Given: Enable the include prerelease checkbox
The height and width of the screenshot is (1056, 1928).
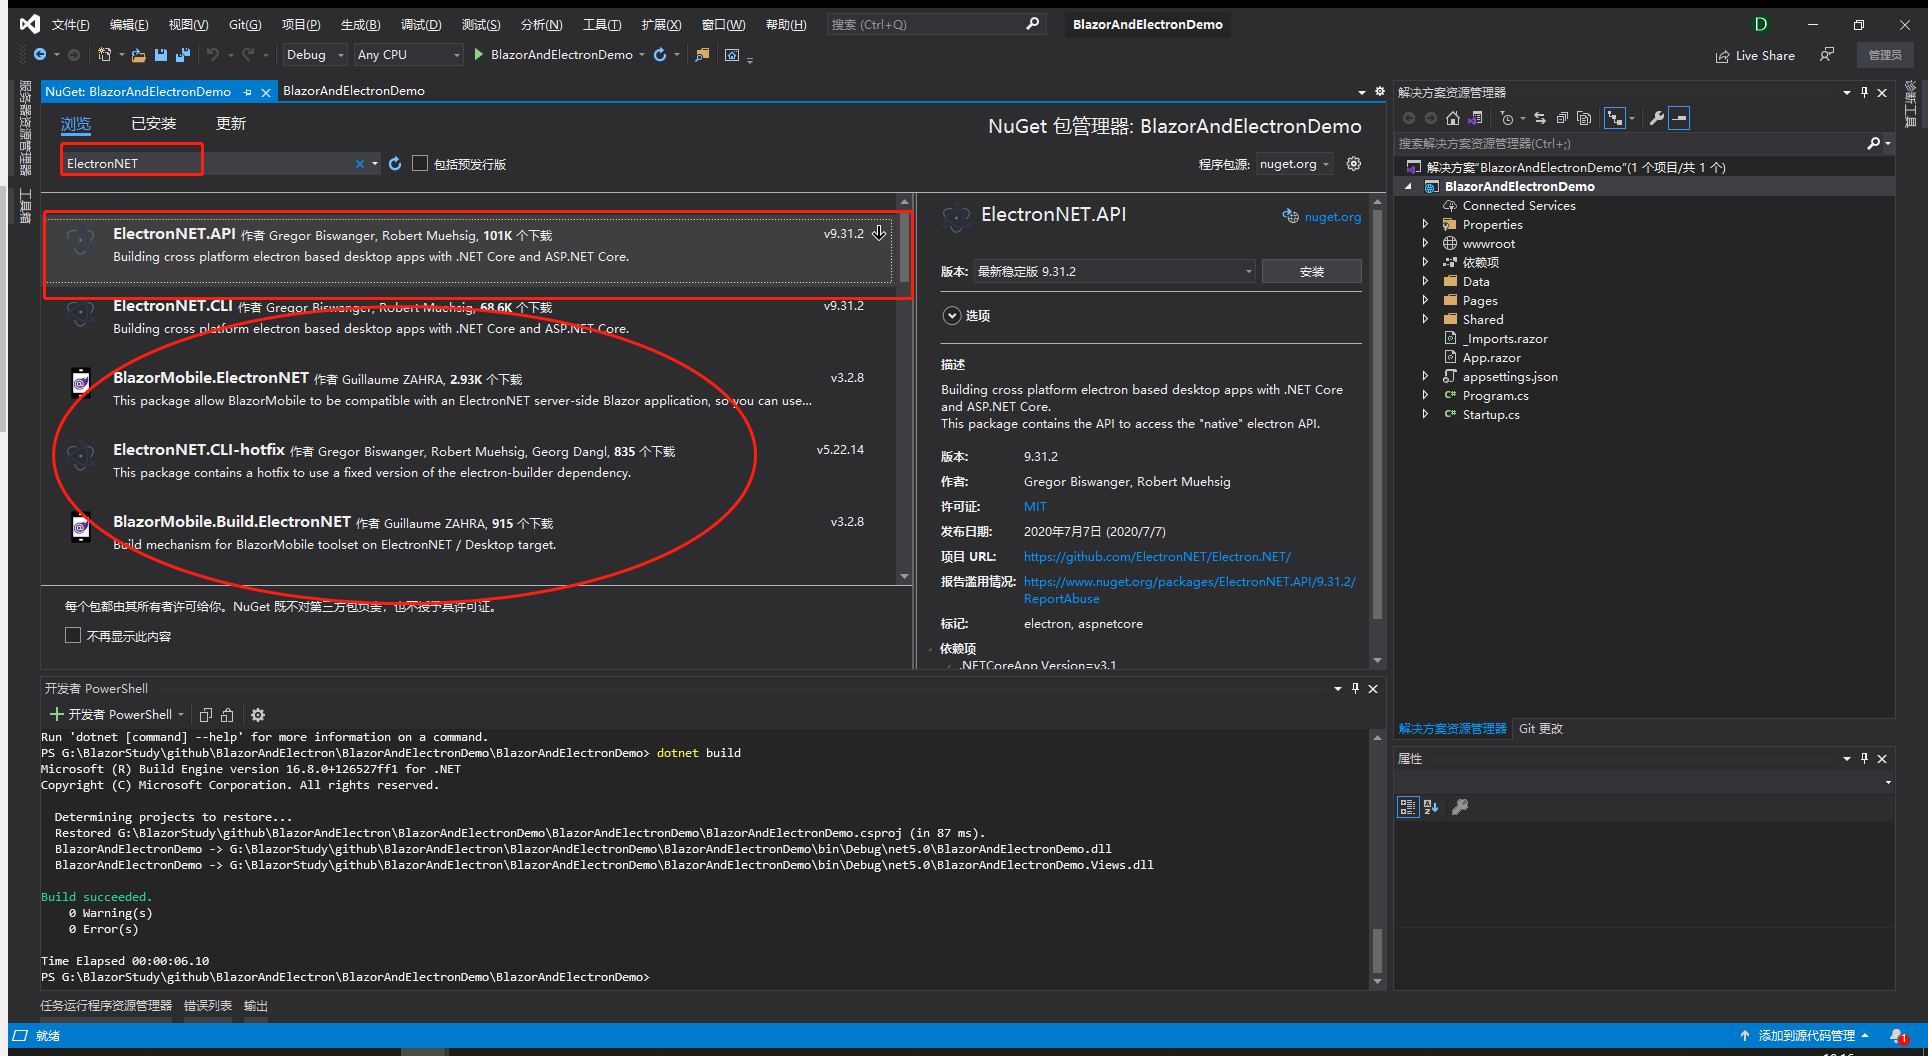Looking at the screenshot, I should pos(420,163).
